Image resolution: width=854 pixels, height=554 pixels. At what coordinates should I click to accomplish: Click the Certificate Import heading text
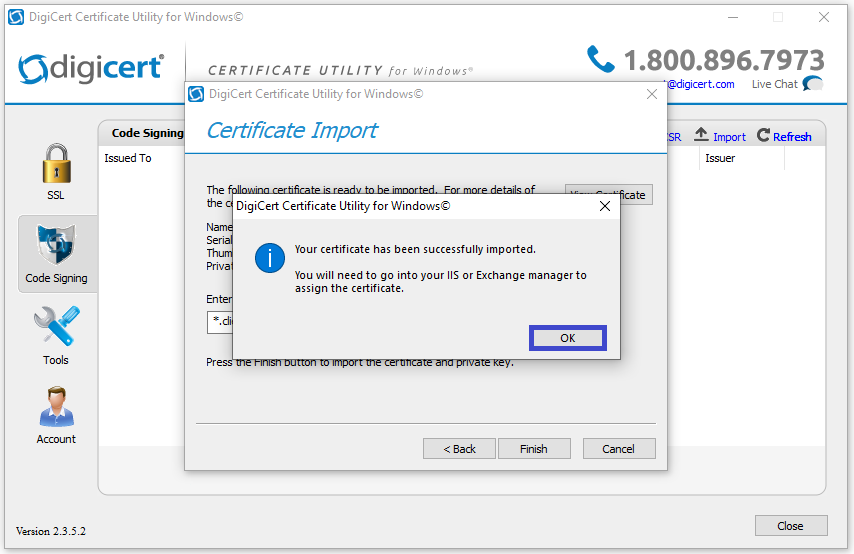click(292, 131)
